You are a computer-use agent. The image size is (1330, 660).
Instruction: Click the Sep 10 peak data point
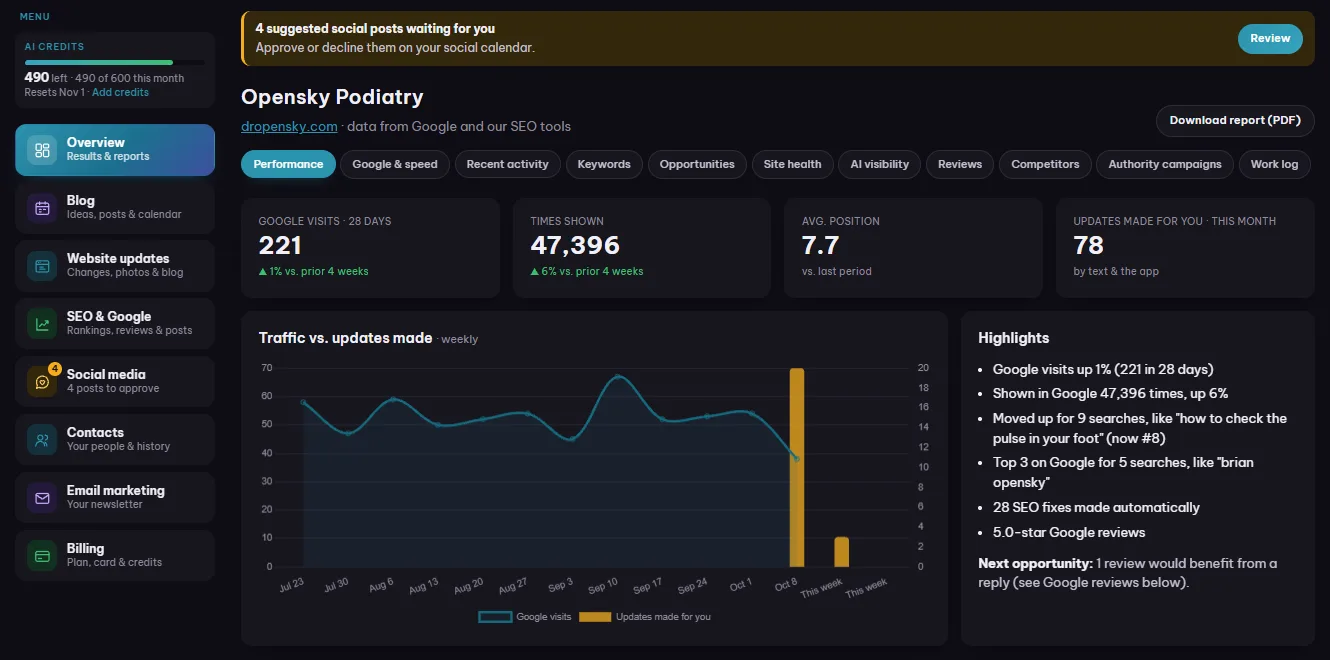[x=617, y=377]
